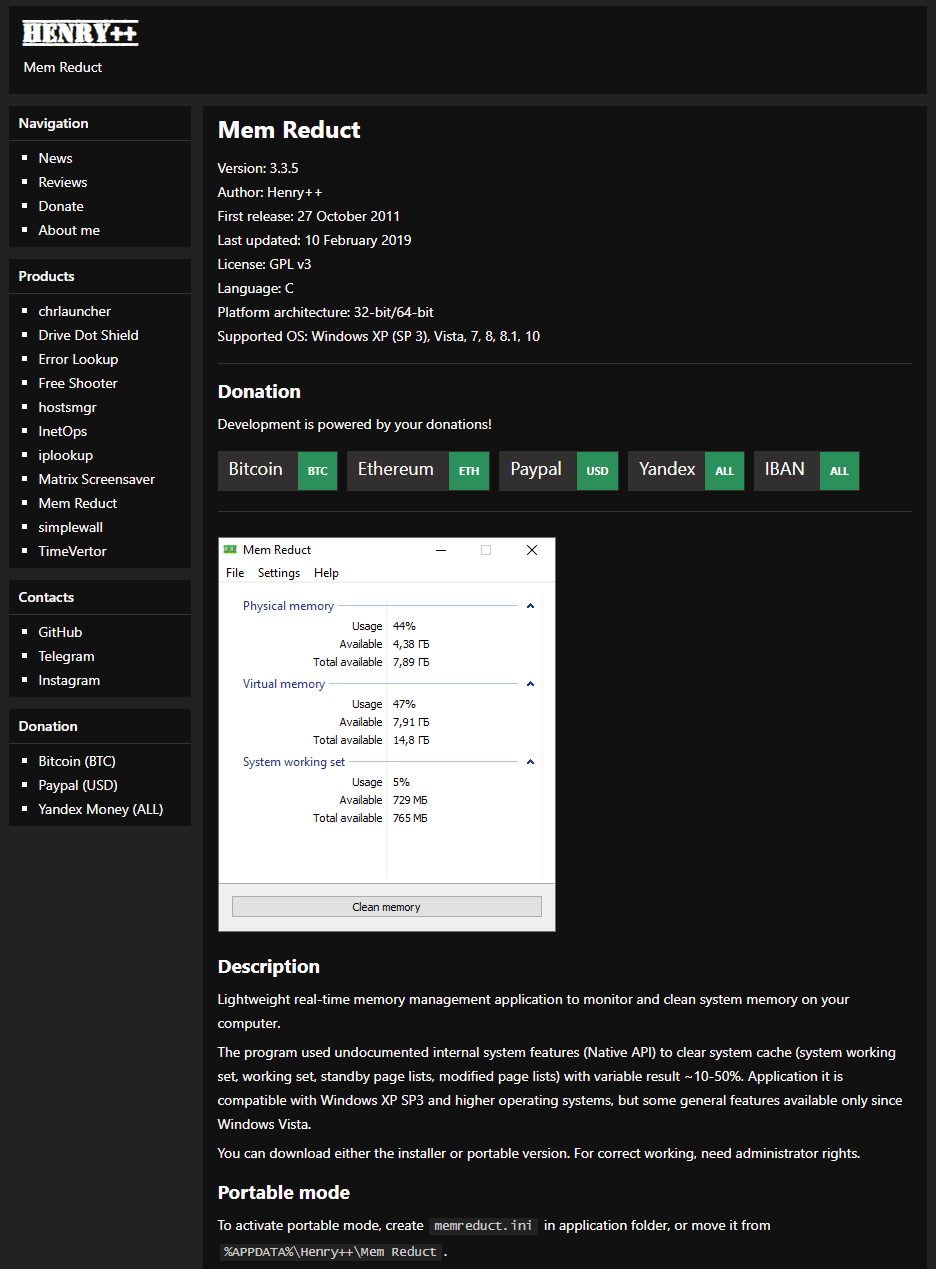Click the License: GPL v3 text
936x1269 pixels.
tap(265, 264)
